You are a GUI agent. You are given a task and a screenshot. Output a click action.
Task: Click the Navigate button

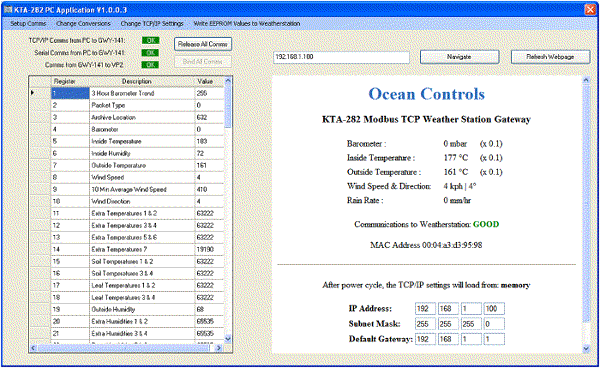(x=459, y=57)
